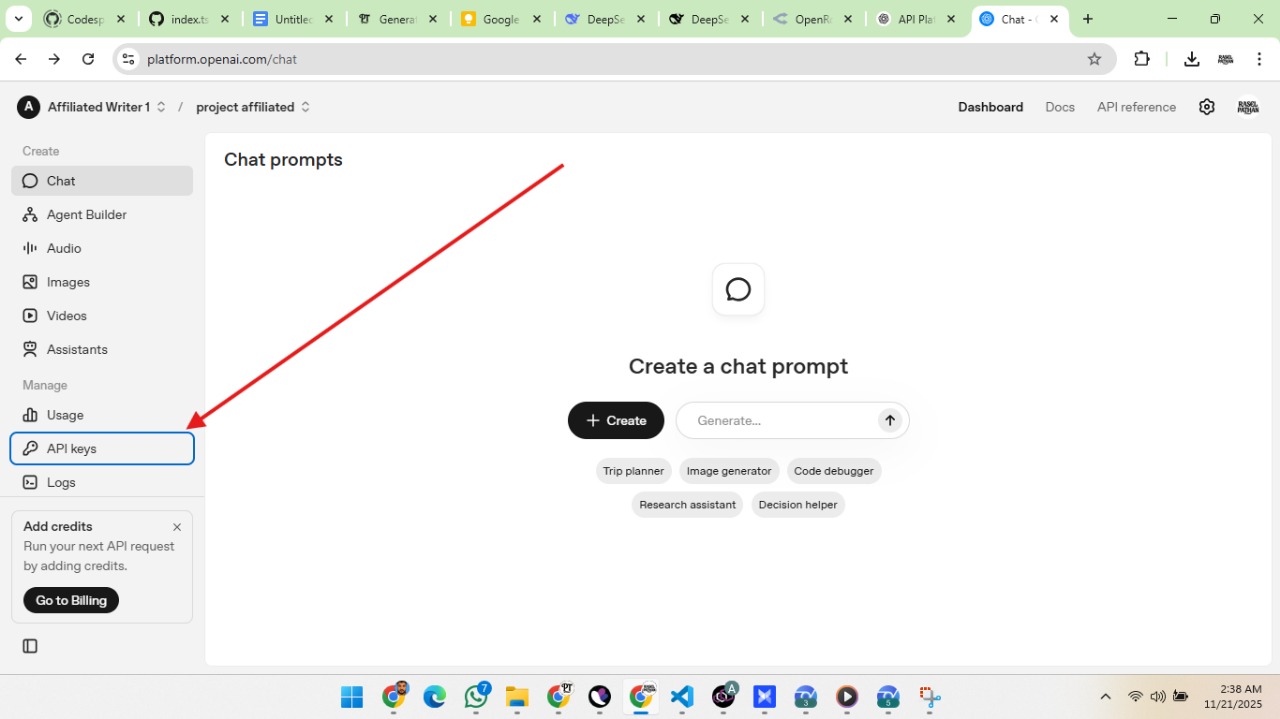Open the Logs panel
The image size is (1280, 719).
61,482
